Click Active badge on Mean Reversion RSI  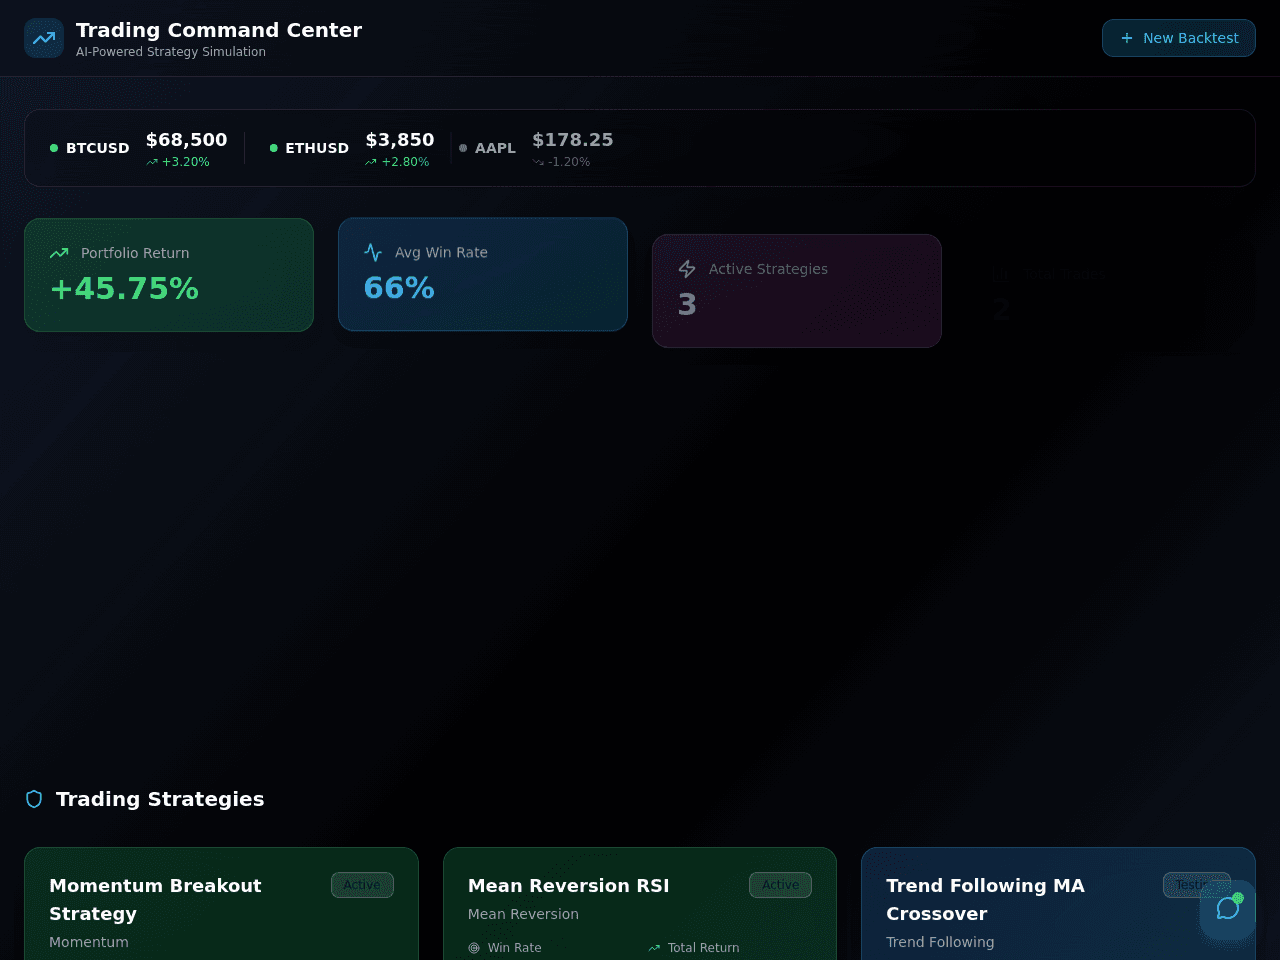click(780, 885)
